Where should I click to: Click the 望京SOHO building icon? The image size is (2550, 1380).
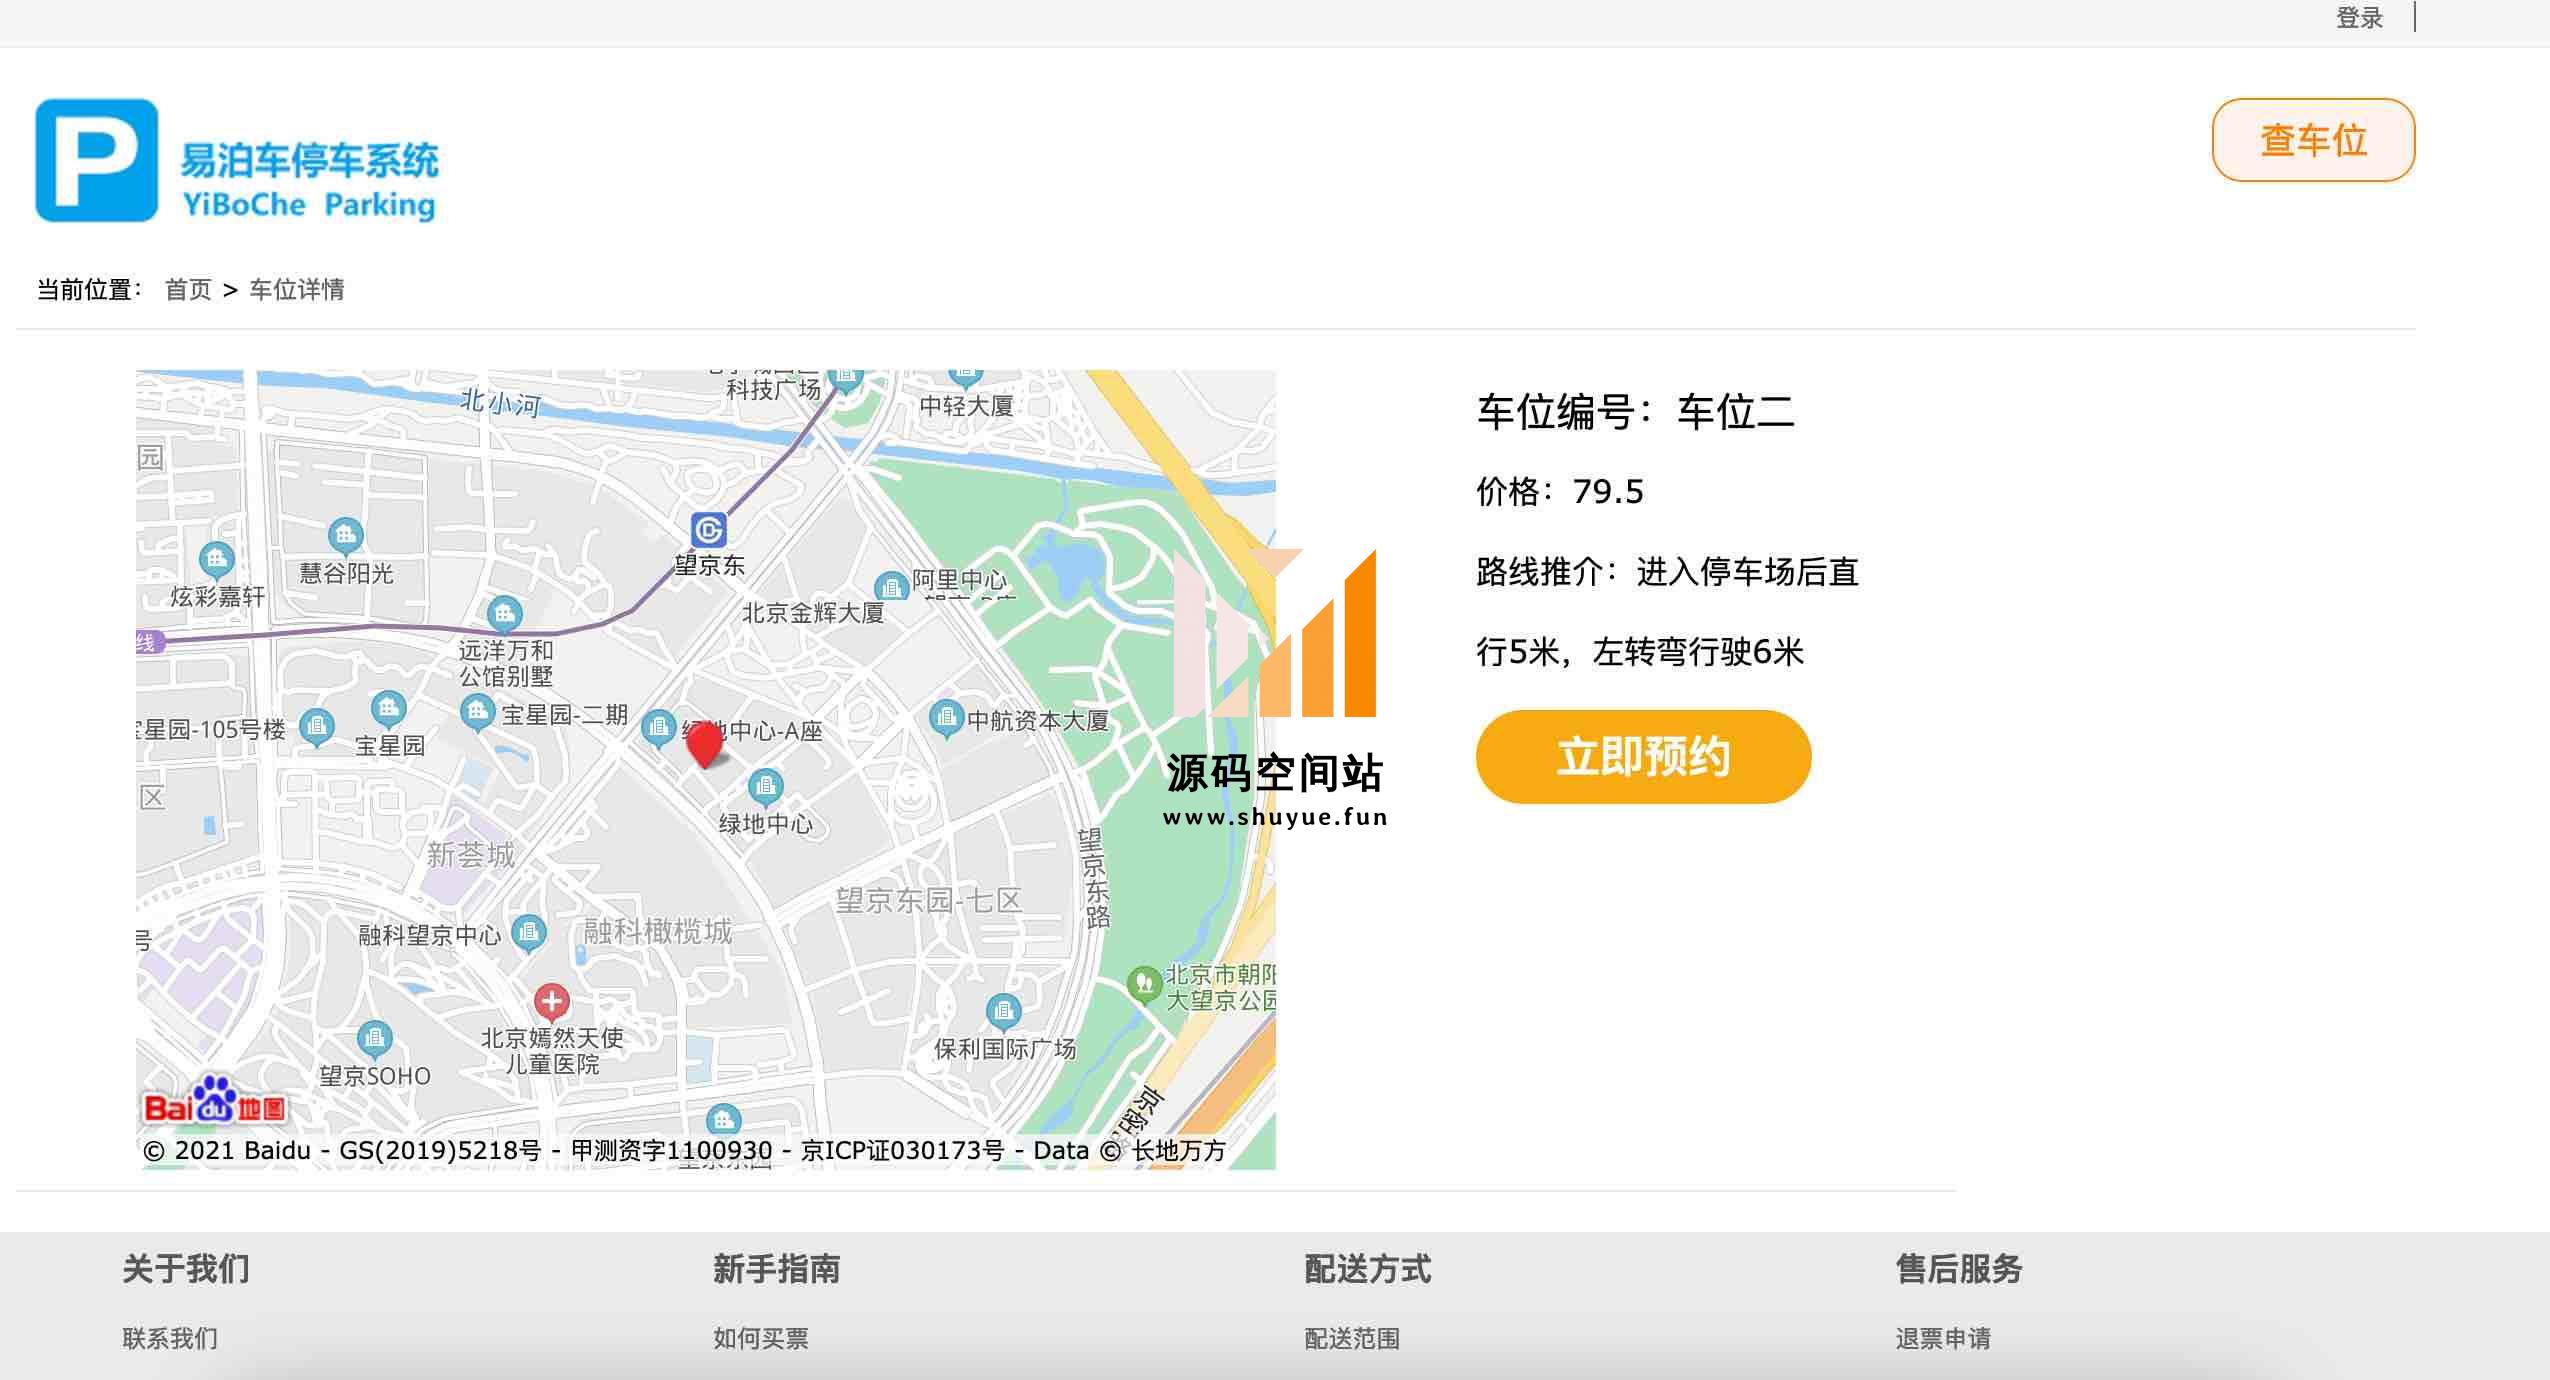[374, 1040]
